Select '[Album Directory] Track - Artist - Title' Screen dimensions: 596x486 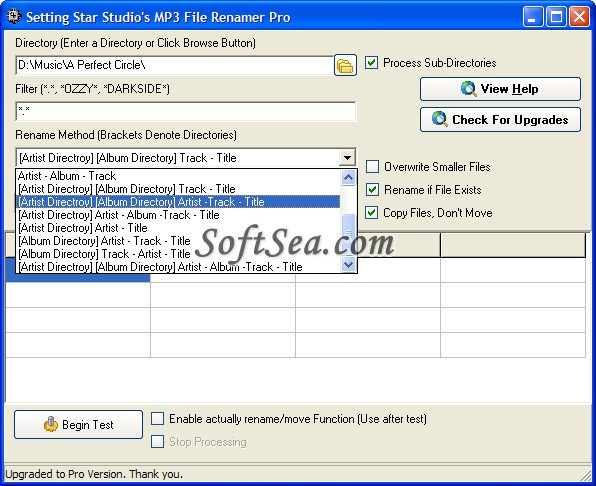pos(178,253)
